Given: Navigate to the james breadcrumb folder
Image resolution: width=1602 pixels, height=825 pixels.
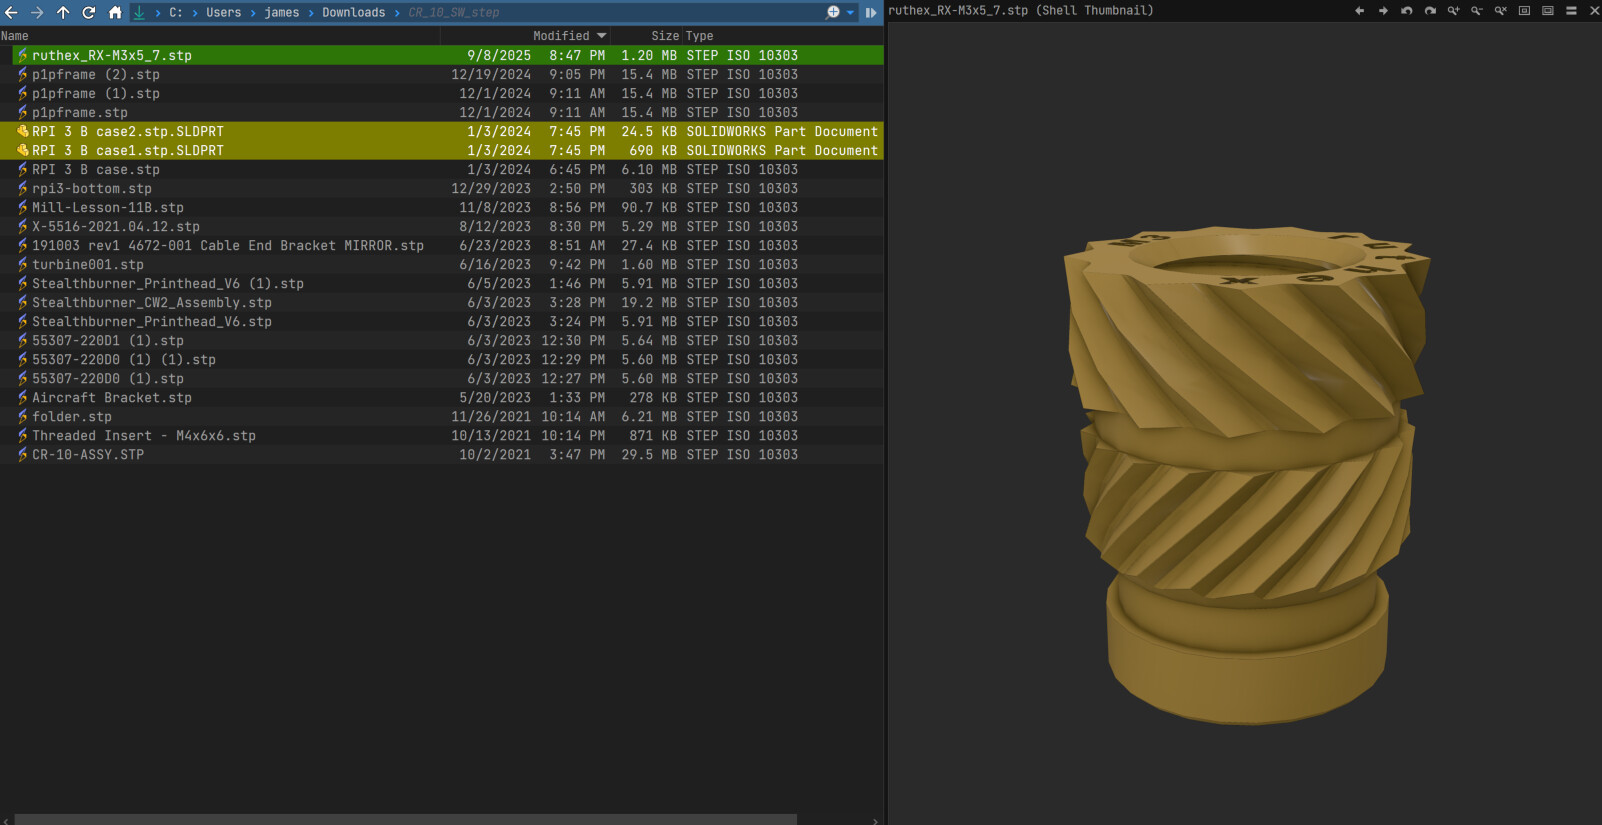Looking at the screenshot, I should point(281,12).
